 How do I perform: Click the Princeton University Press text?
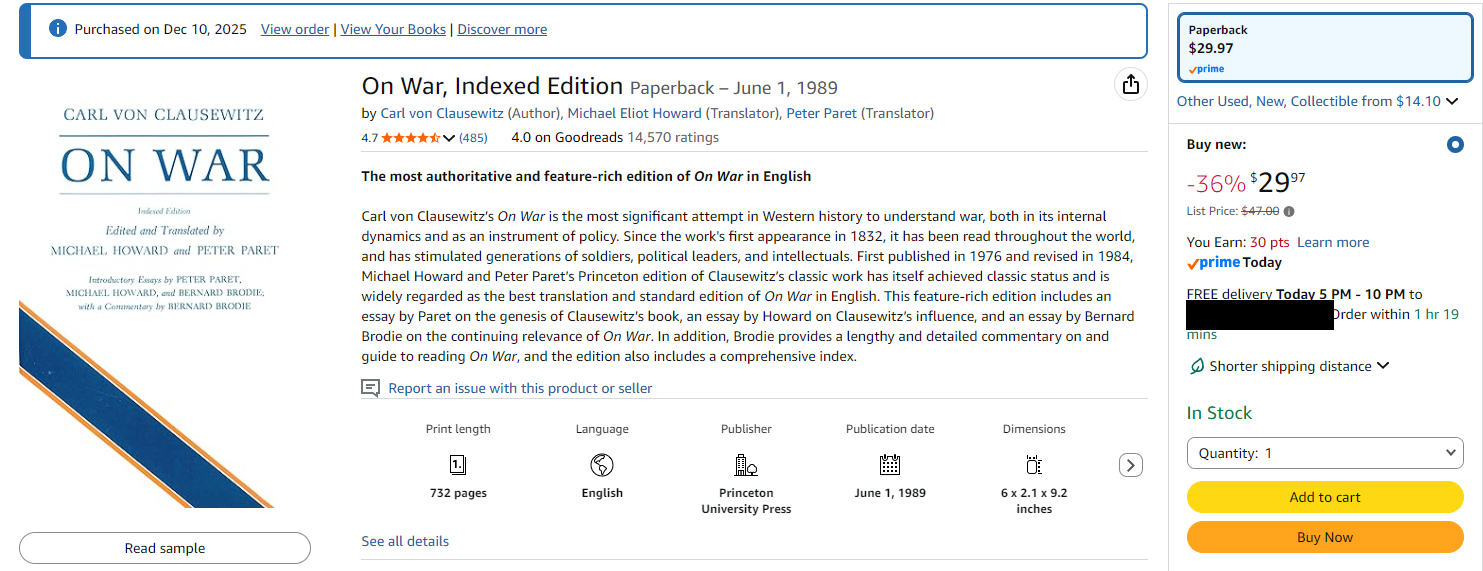pos(746,501)
